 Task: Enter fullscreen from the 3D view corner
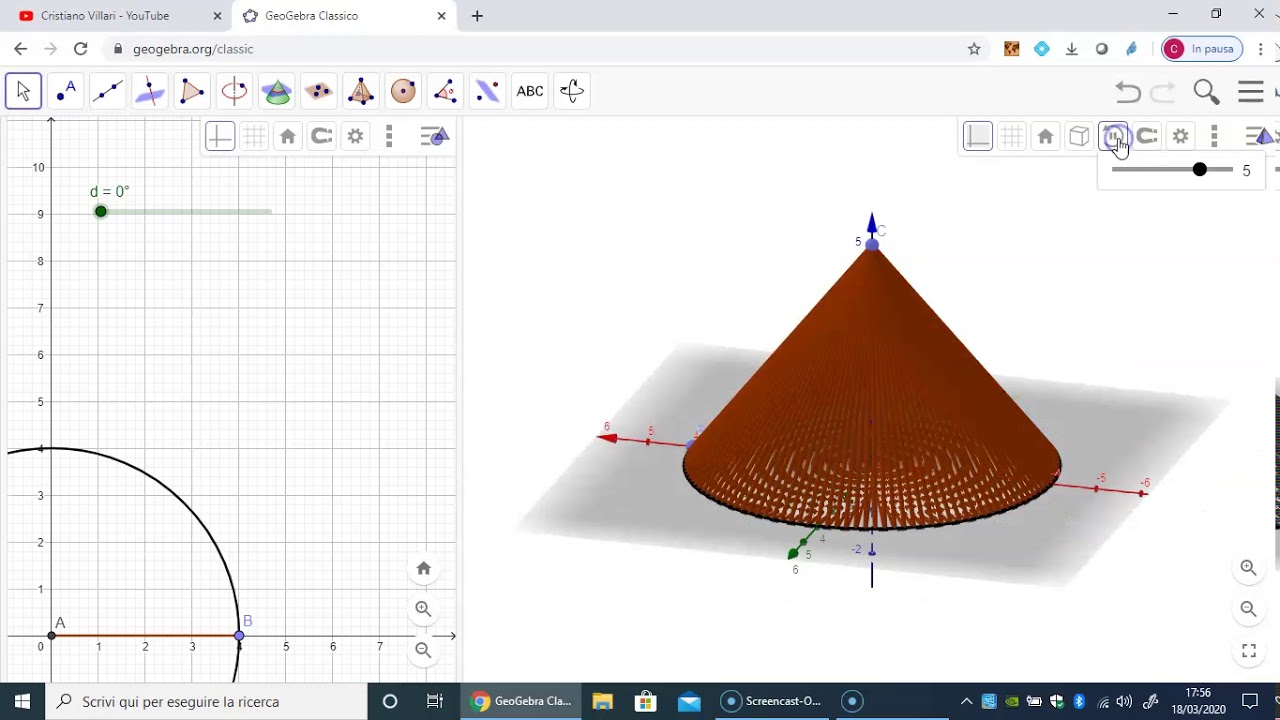tap(1248, 650)
